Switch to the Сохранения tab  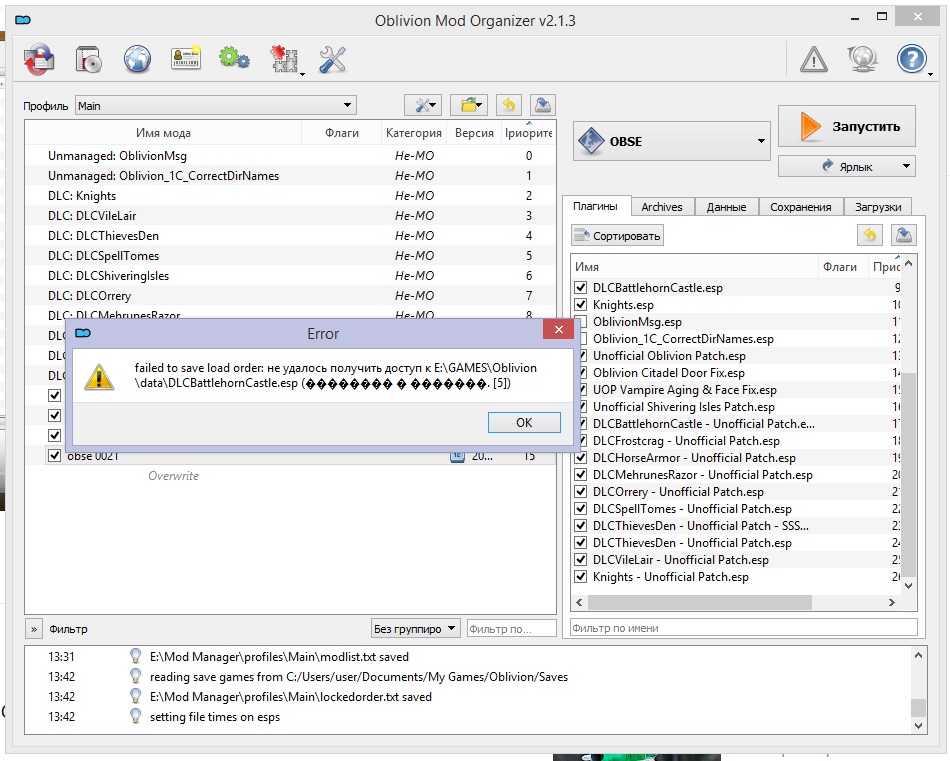point(800,207)
